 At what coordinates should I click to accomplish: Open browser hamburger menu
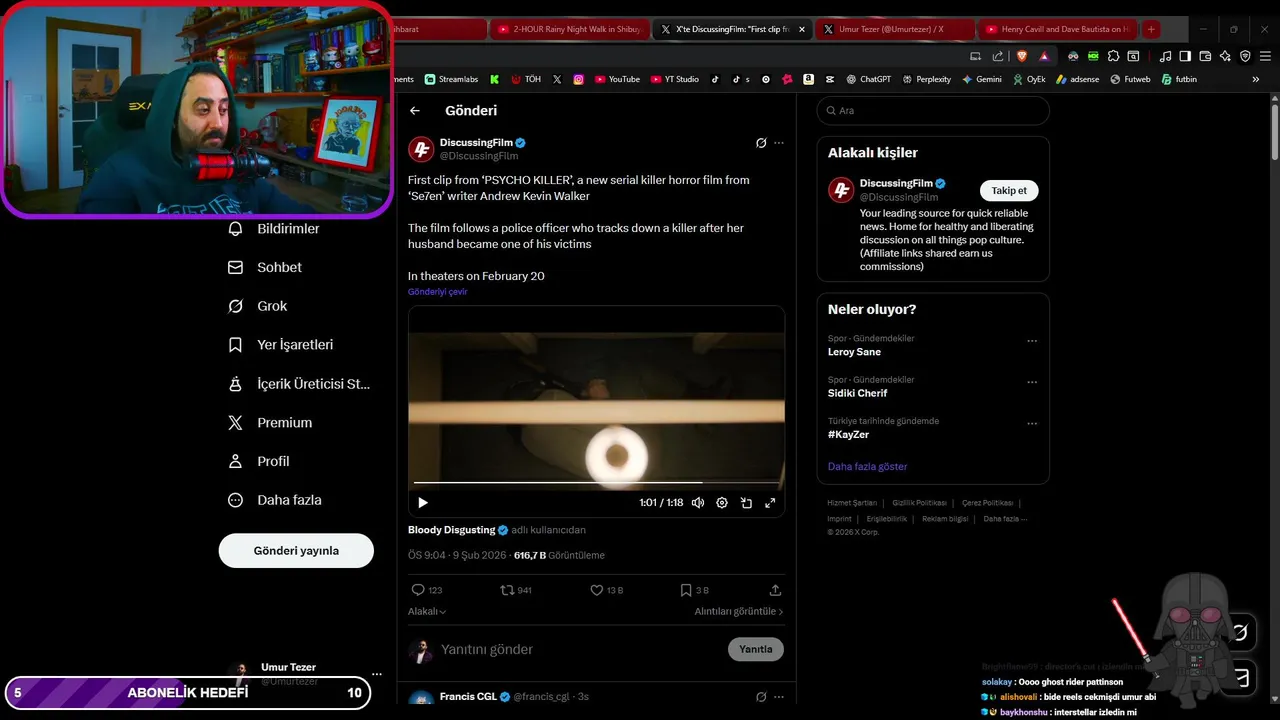1265,57
